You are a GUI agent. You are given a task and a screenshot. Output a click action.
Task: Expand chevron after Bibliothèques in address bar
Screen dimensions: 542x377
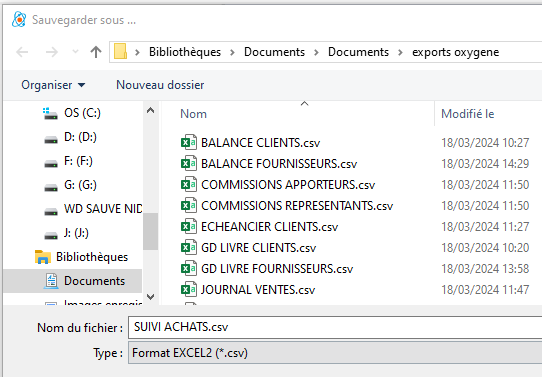[232, 52]
